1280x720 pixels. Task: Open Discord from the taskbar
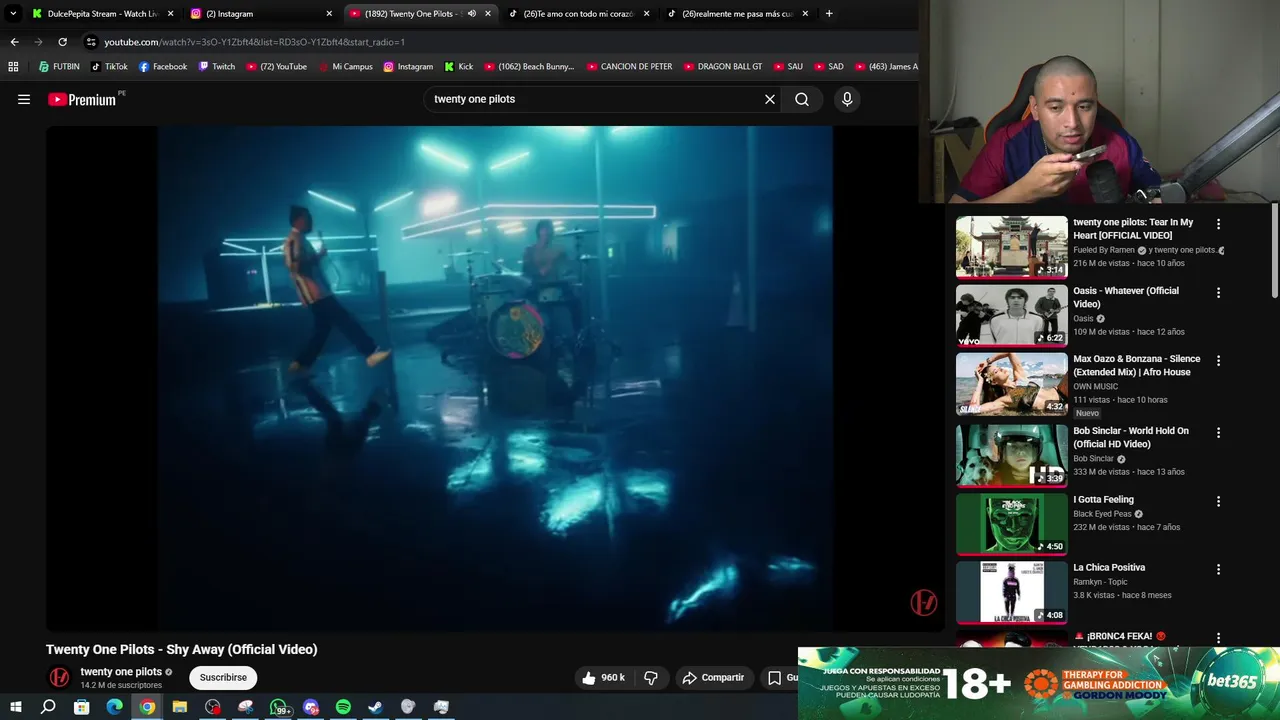(x=311, y=707)
